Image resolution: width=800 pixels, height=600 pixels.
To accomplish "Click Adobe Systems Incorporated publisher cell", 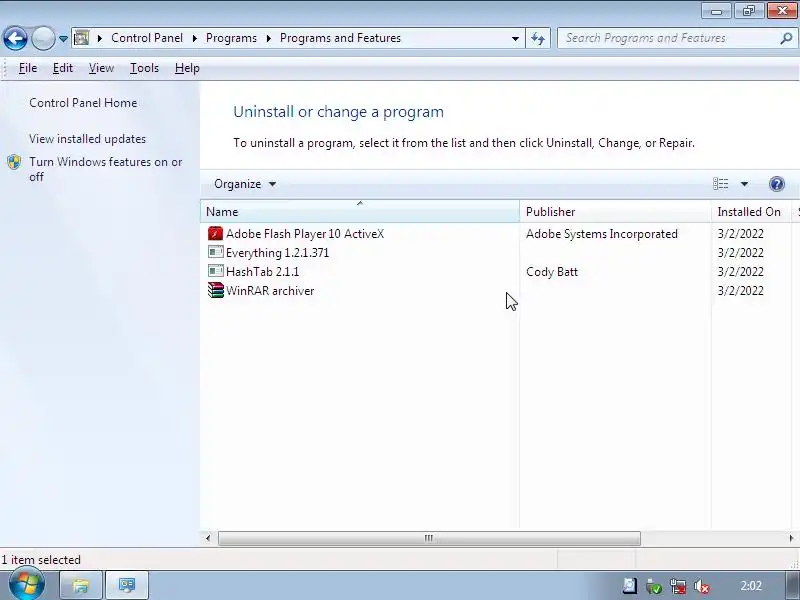I will (x=602, y=234).
